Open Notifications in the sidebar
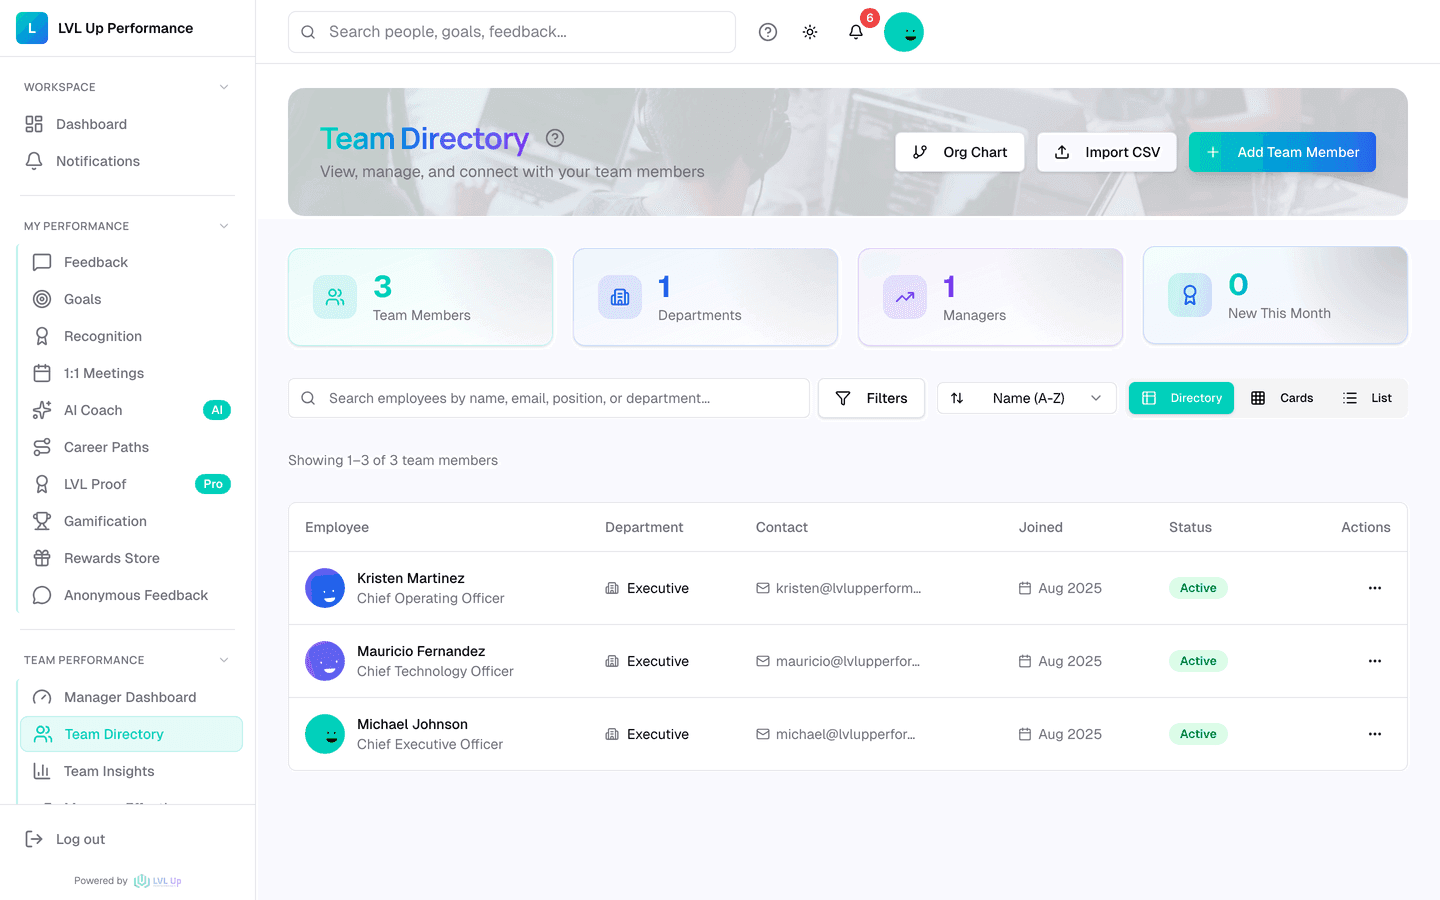 click(128, 161)
